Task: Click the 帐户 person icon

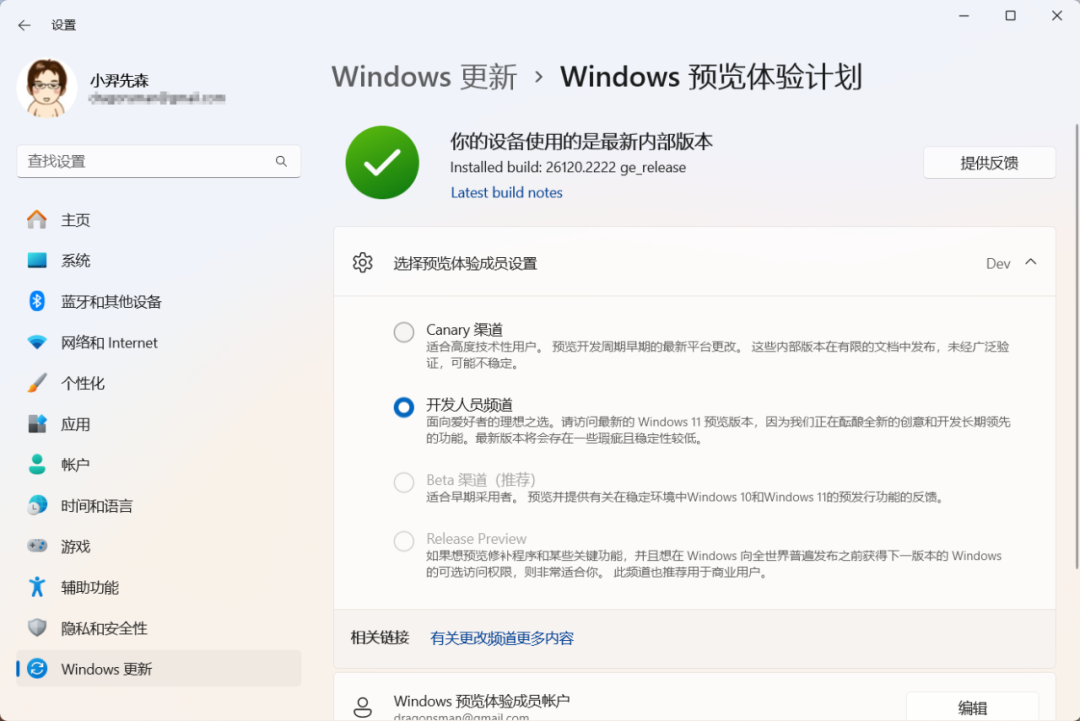Action: click(37, 464)
